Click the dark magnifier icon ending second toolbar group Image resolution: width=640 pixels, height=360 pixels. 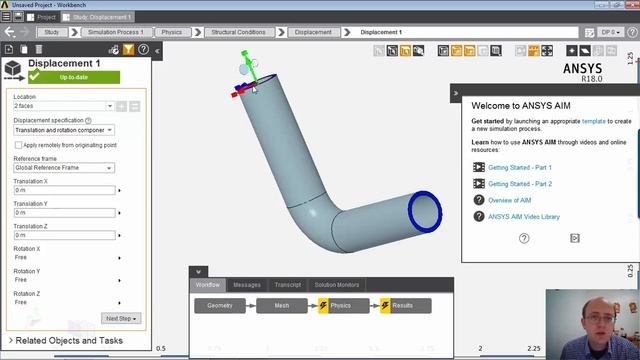(x=496, y=51)
